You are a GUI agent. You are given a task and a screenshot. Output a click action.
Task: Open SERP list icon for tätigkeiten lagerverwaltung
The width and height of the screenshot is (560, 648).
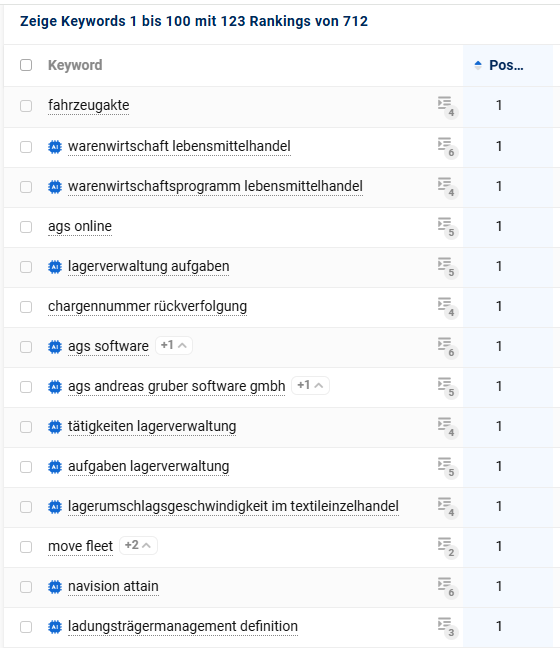point(447,427)
